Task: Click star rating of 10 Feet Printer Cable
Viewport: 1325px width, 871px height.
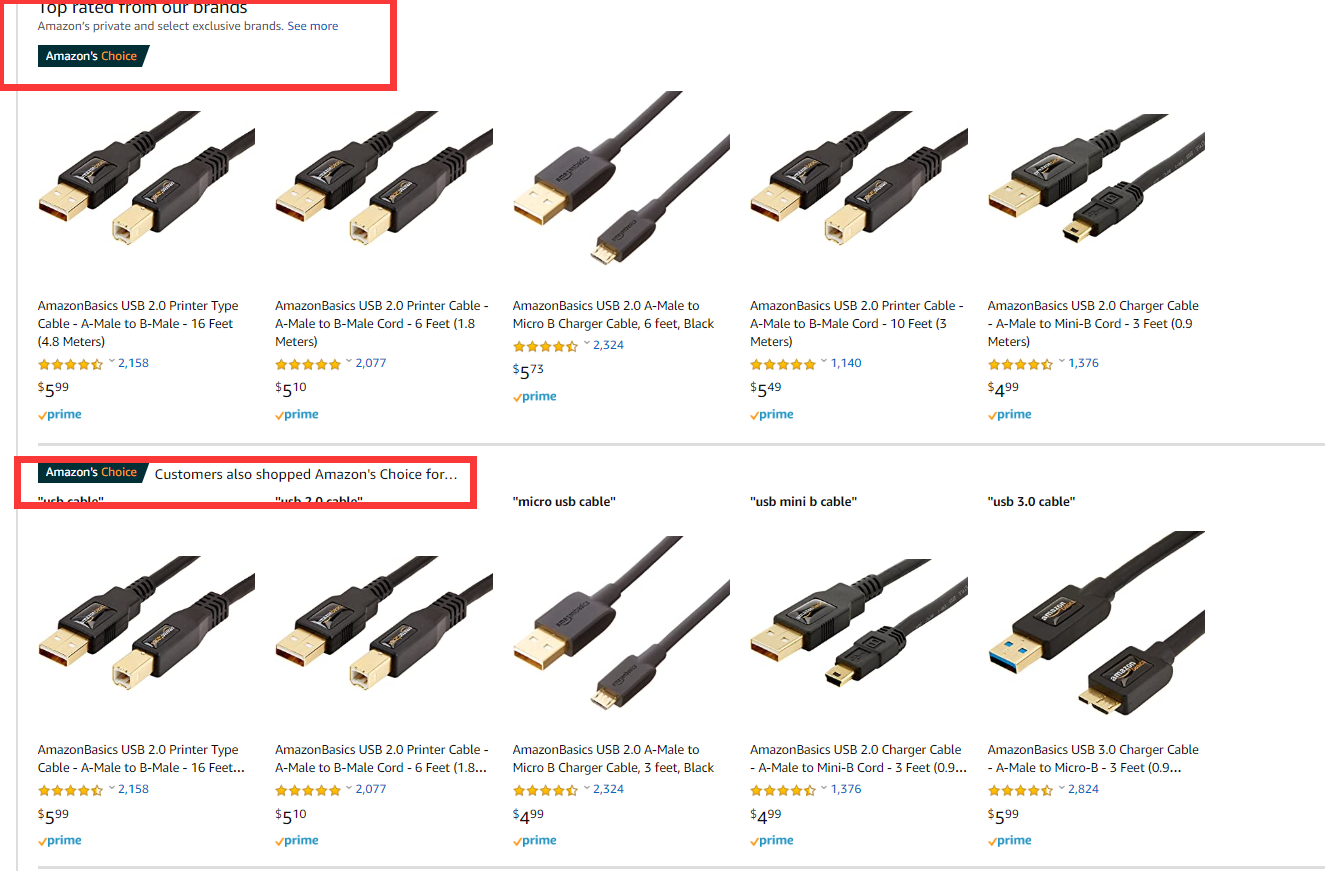Action: [783, 364]
